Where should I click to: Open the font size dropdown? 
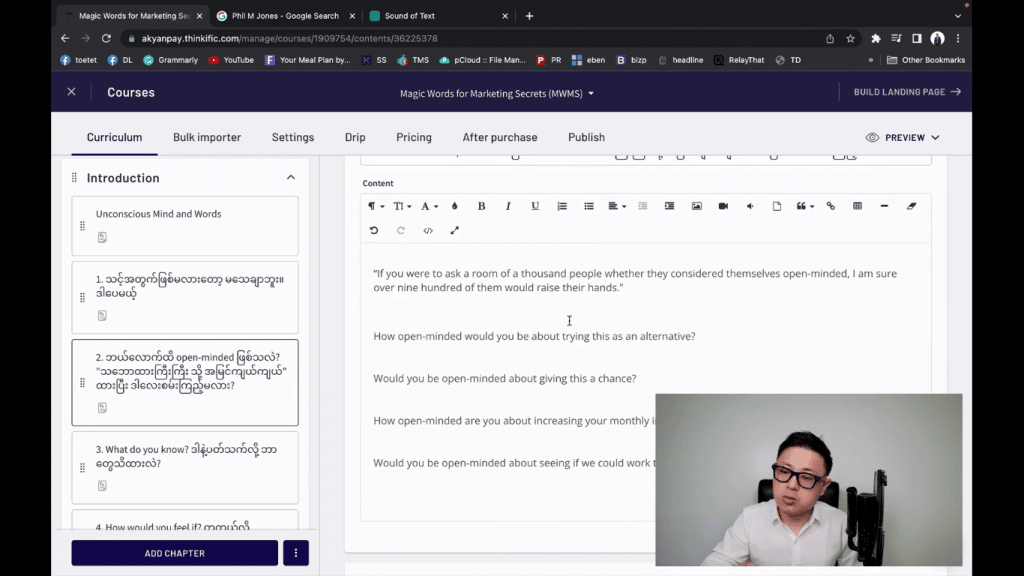point(402,206)
